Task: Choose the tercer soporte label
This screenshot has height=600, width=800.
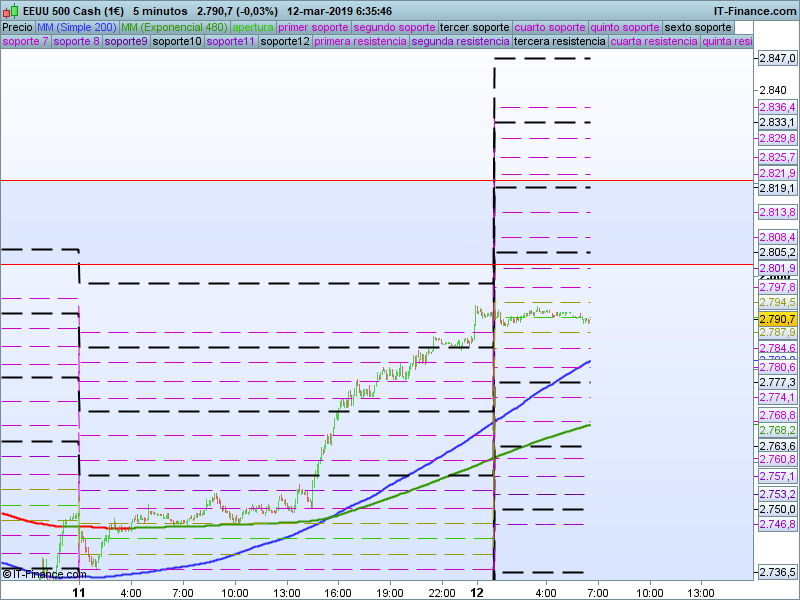Action: coord(475,27)
